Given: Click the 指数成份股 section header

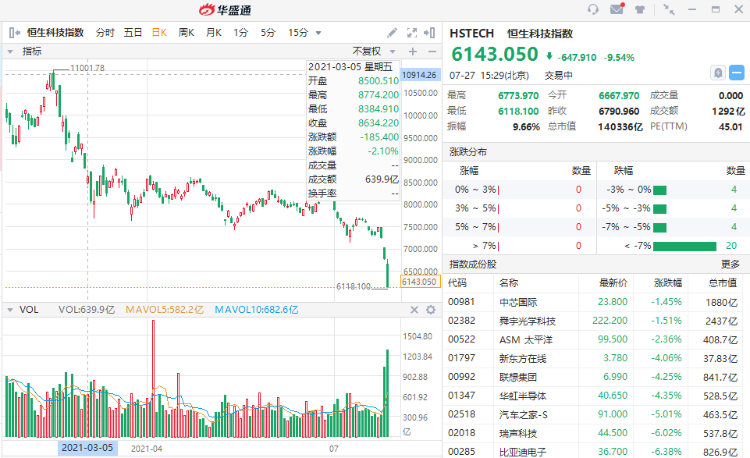Looking at the screenshot, I should 473,264.
